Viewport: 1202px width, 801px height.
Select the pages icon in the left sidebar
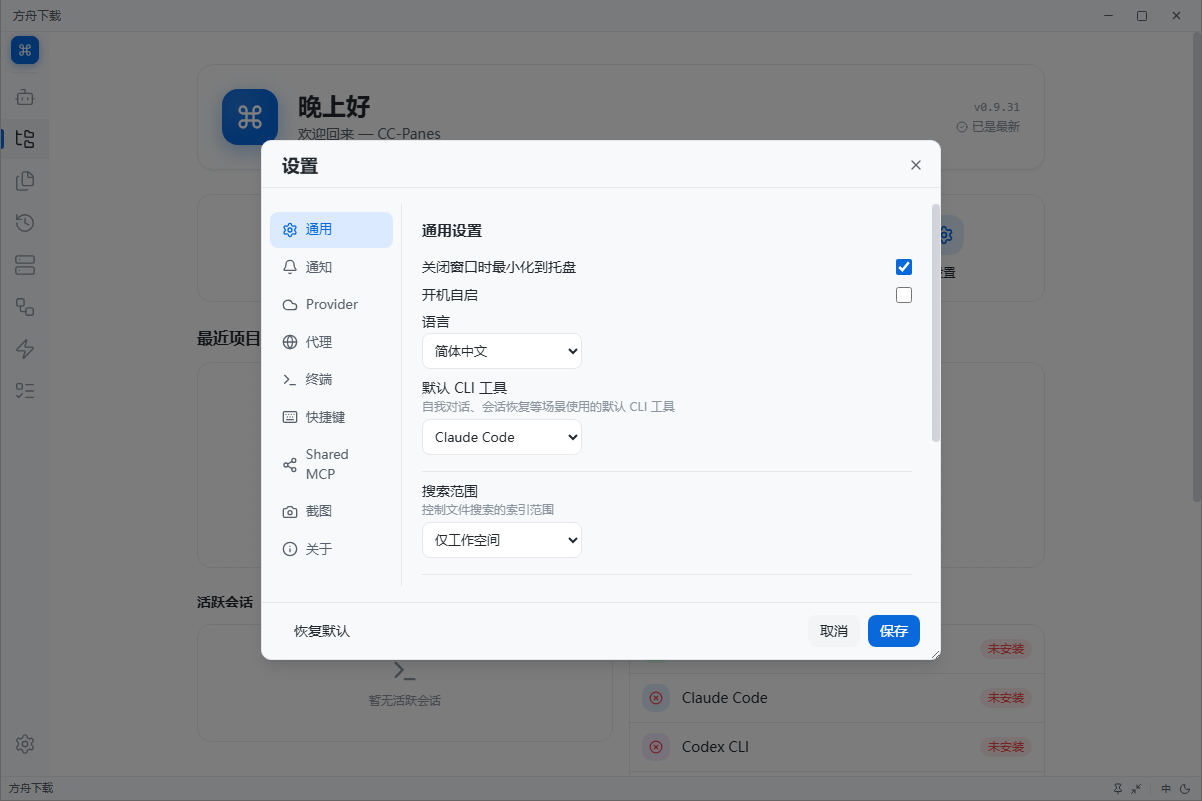click(x=24, y=181)
